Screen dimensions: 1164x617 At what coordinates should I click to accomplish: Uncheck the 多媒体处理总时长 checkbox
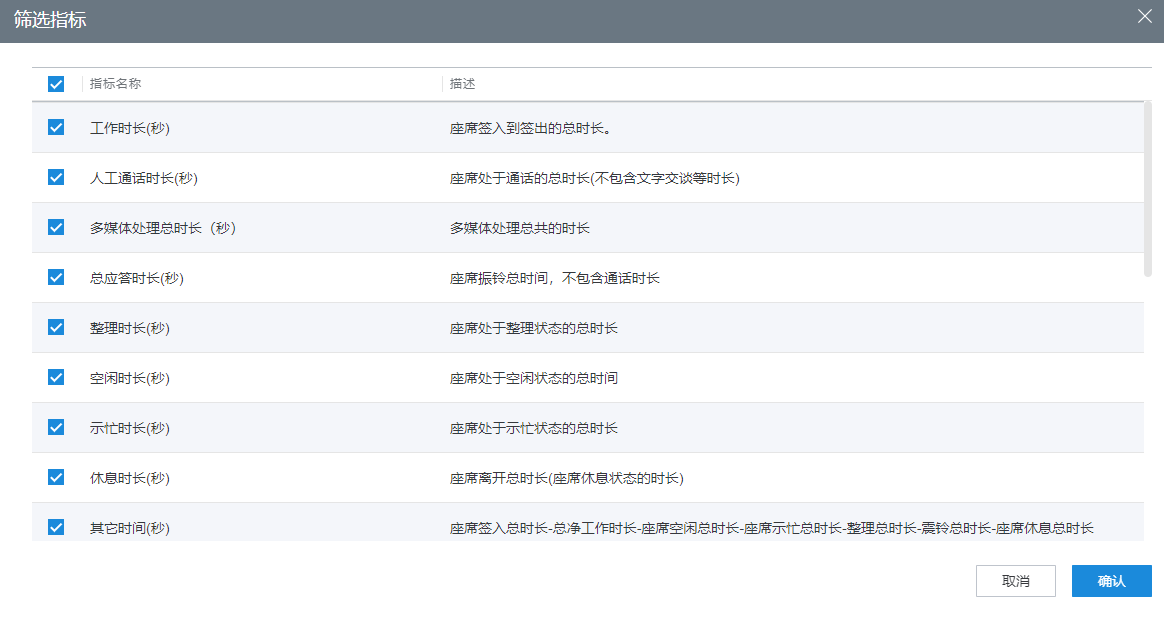[56, 227]
